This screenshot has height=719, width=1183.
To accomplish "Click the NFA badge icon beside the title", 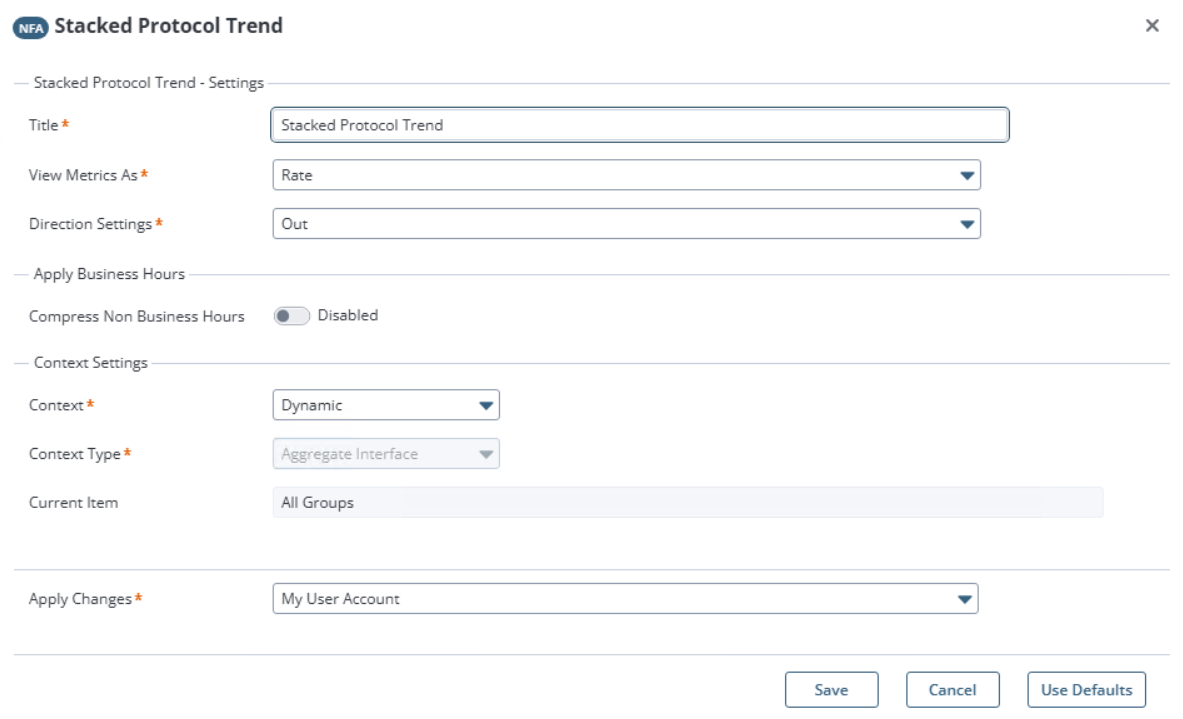I will coord(31,28).
